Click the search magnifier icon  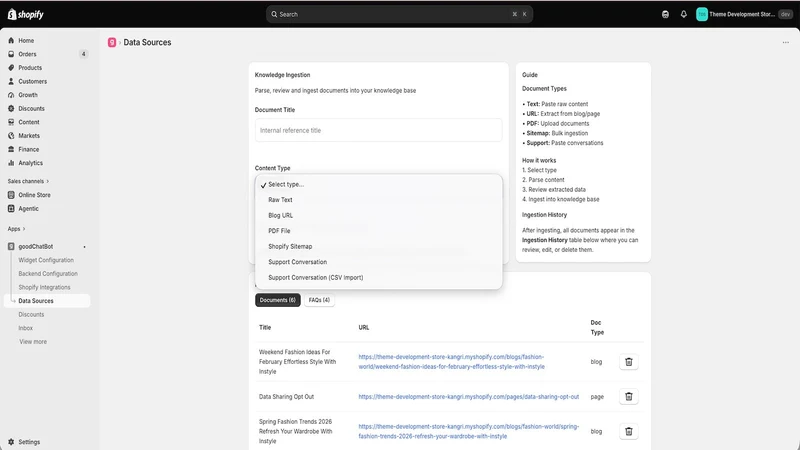tap(274, 14)
